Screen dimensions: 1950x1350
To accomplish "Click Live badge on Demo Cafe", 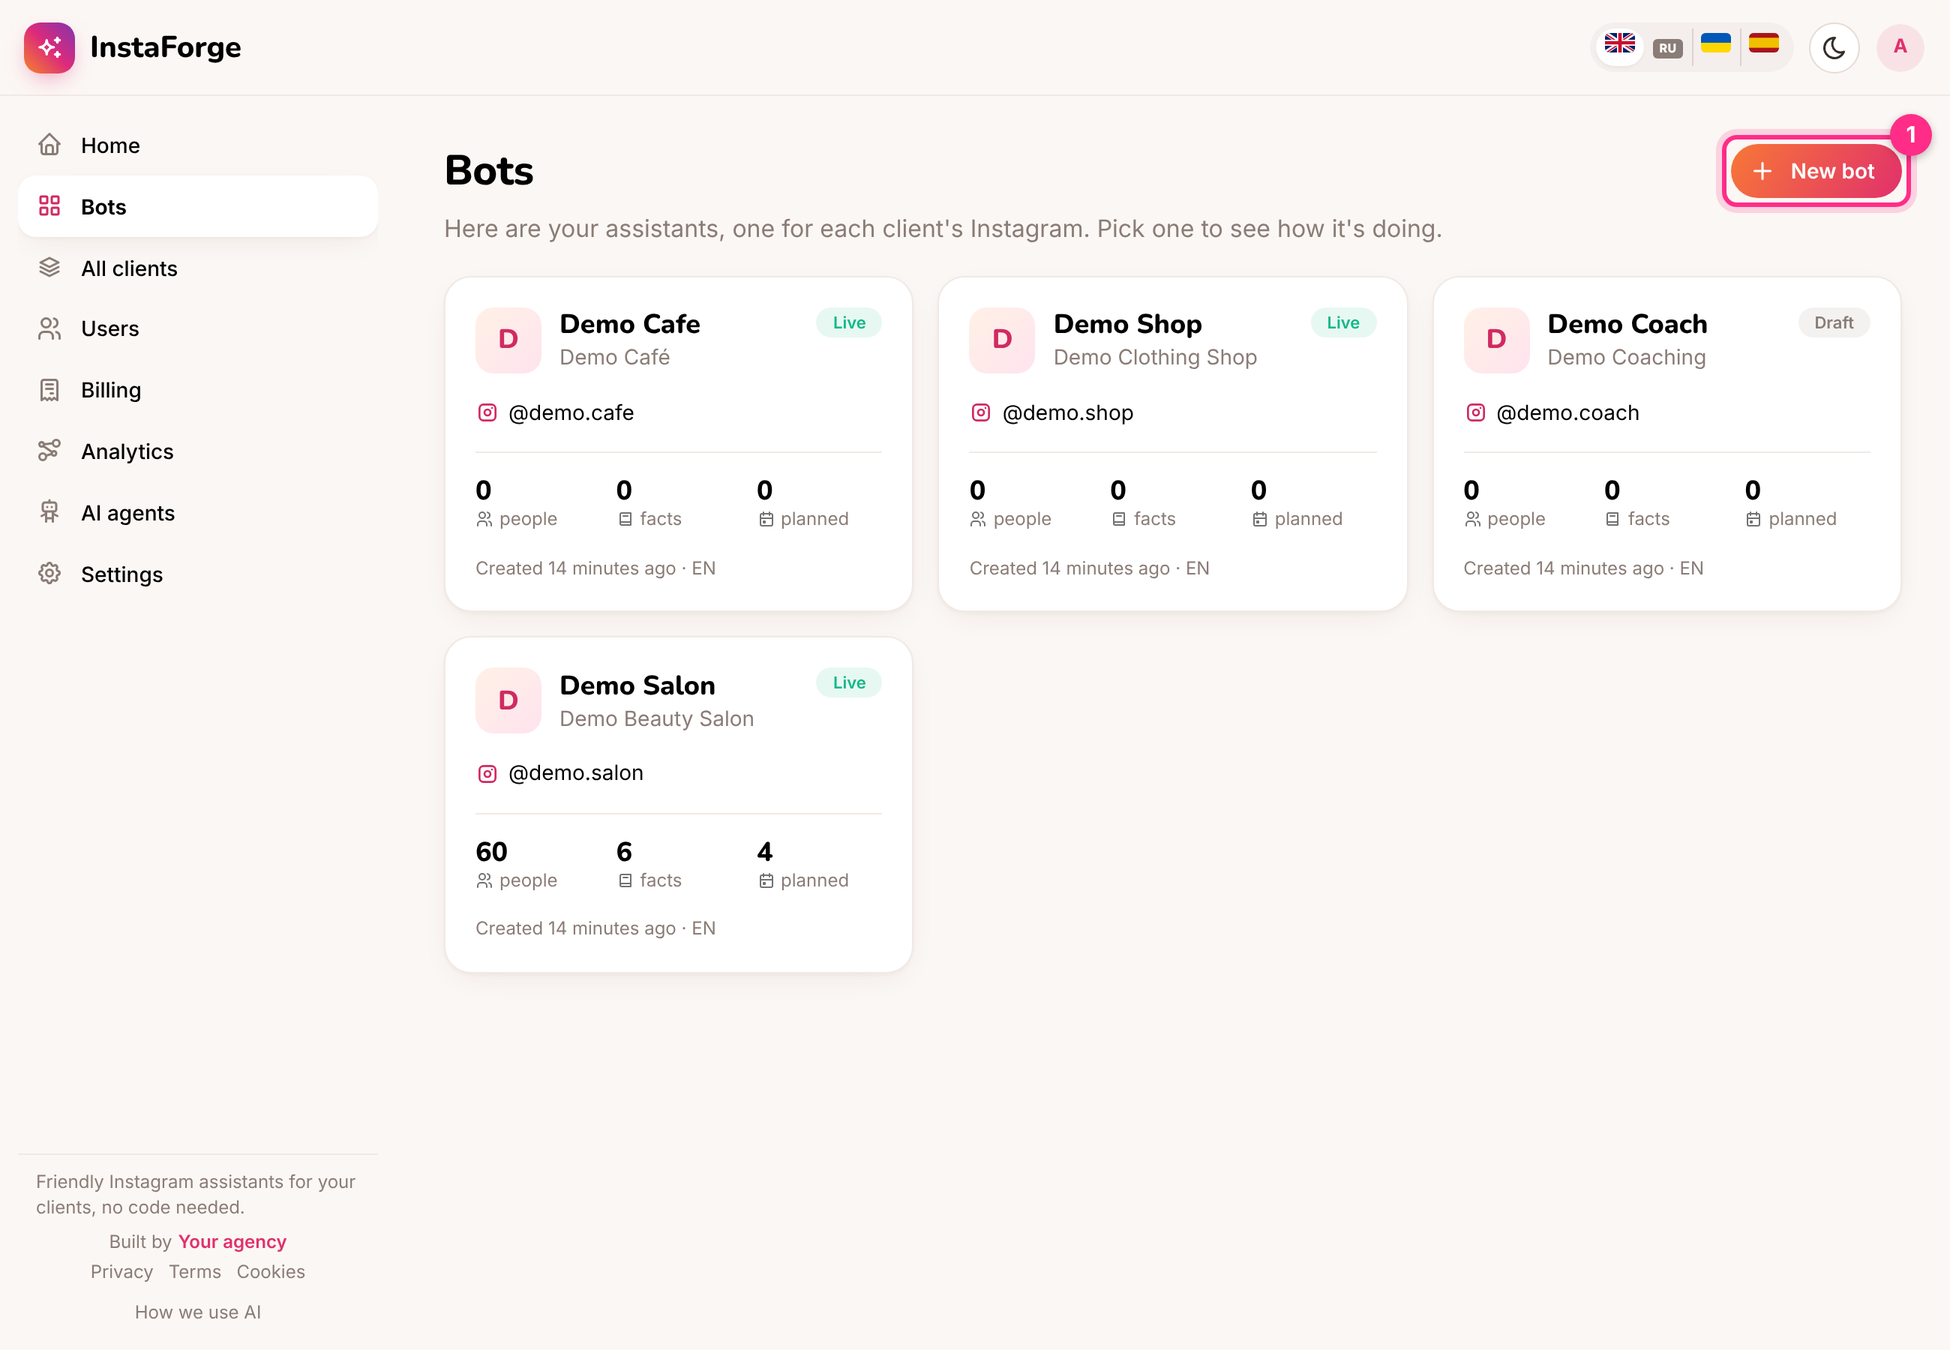I will (x=849, y=323).
